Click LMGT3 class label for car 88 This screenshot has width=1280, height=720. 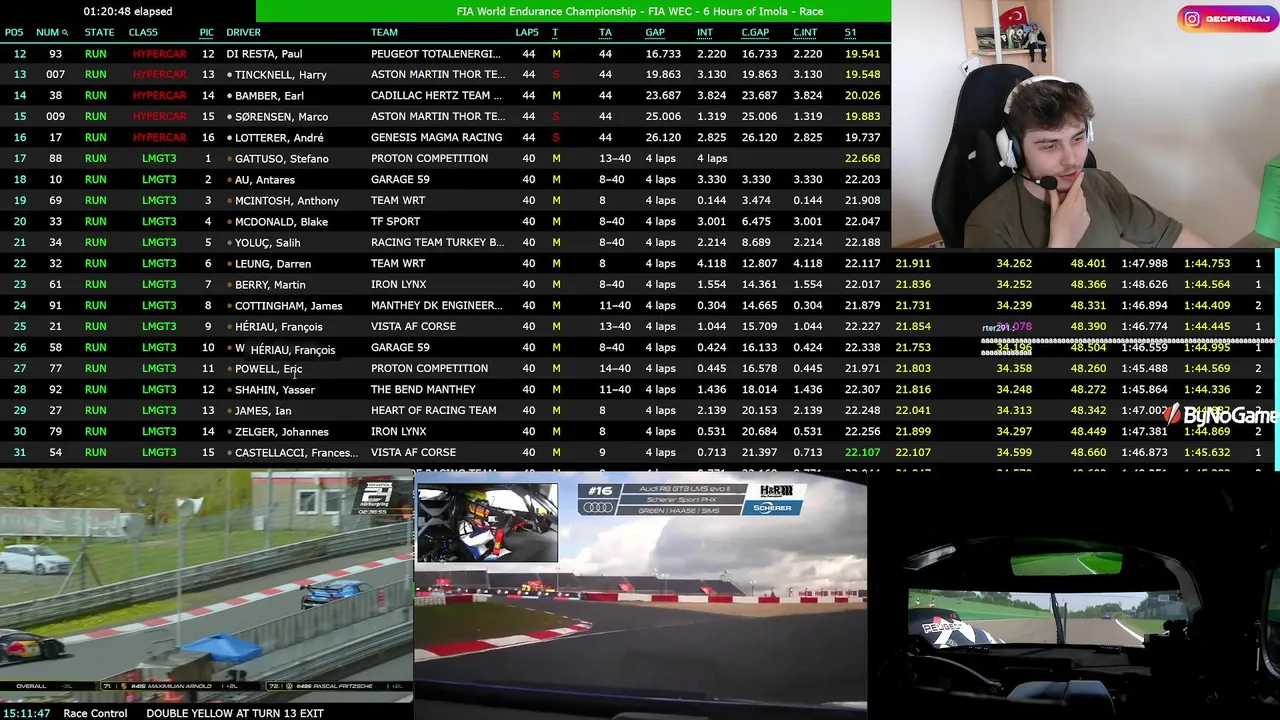click(x=159, y=159)
